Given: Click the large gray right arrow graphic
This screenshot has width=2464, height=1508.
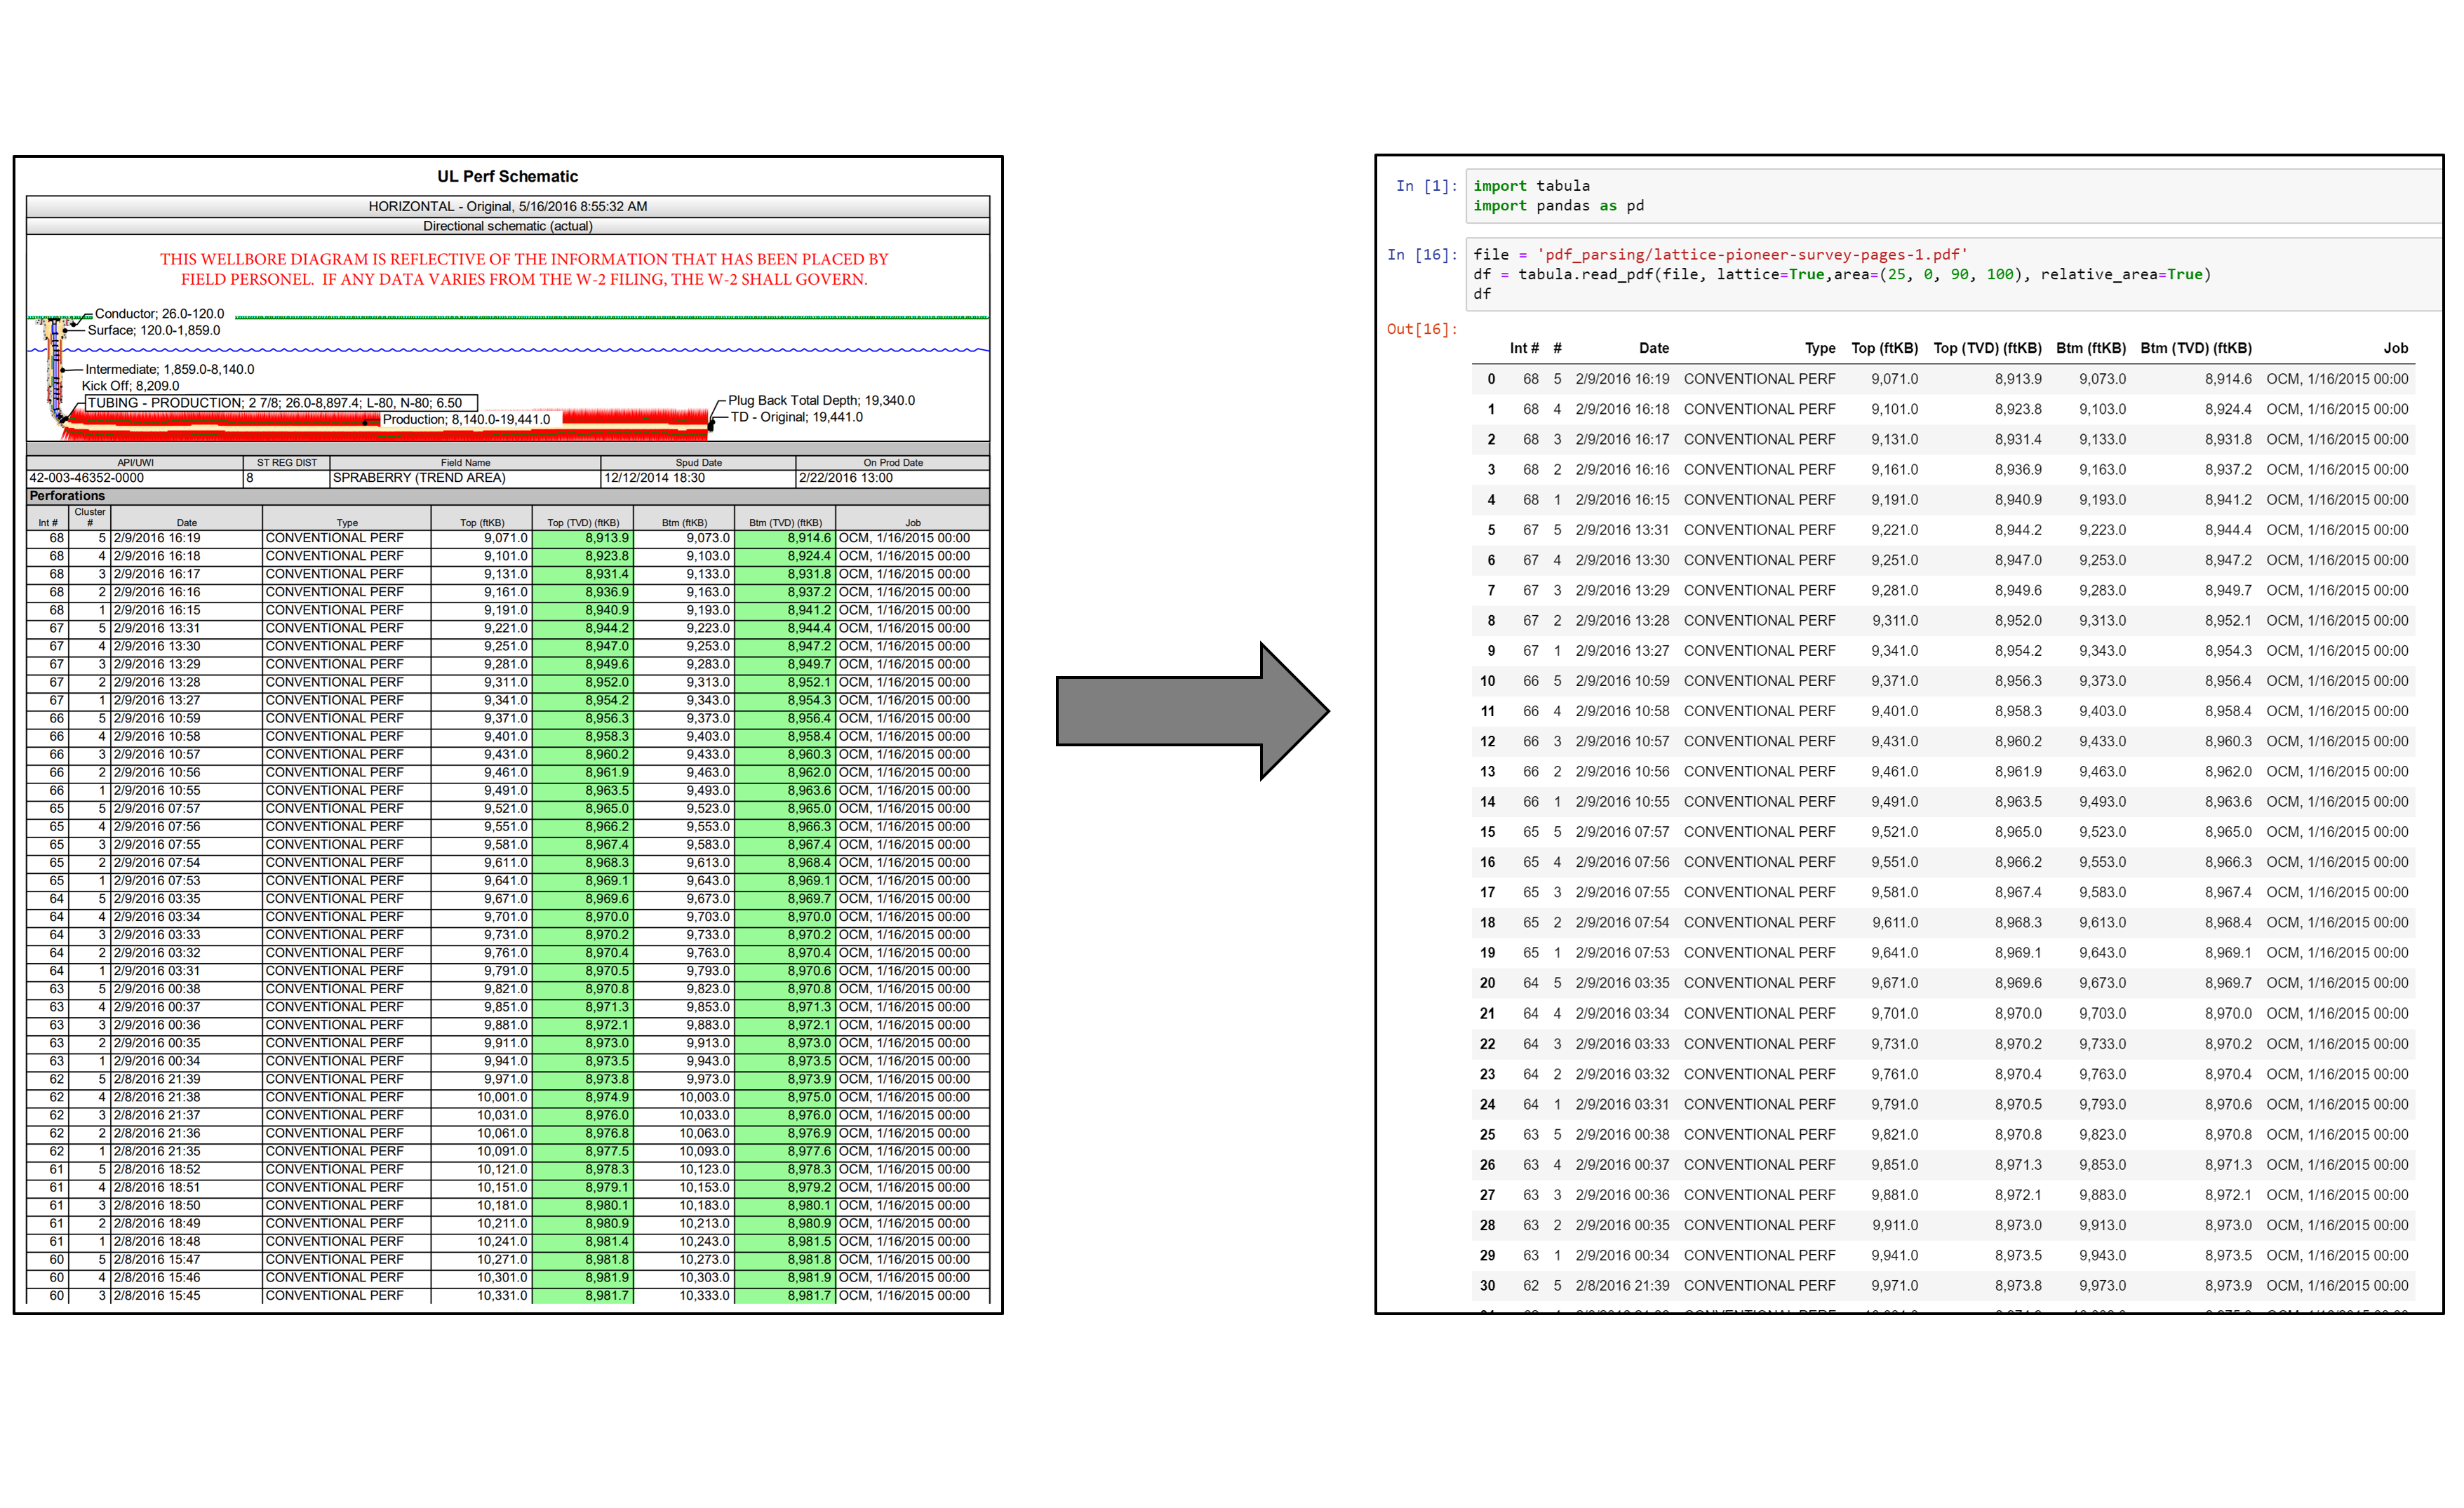Looking at the screenshot, I should [x=1192, y=711].
